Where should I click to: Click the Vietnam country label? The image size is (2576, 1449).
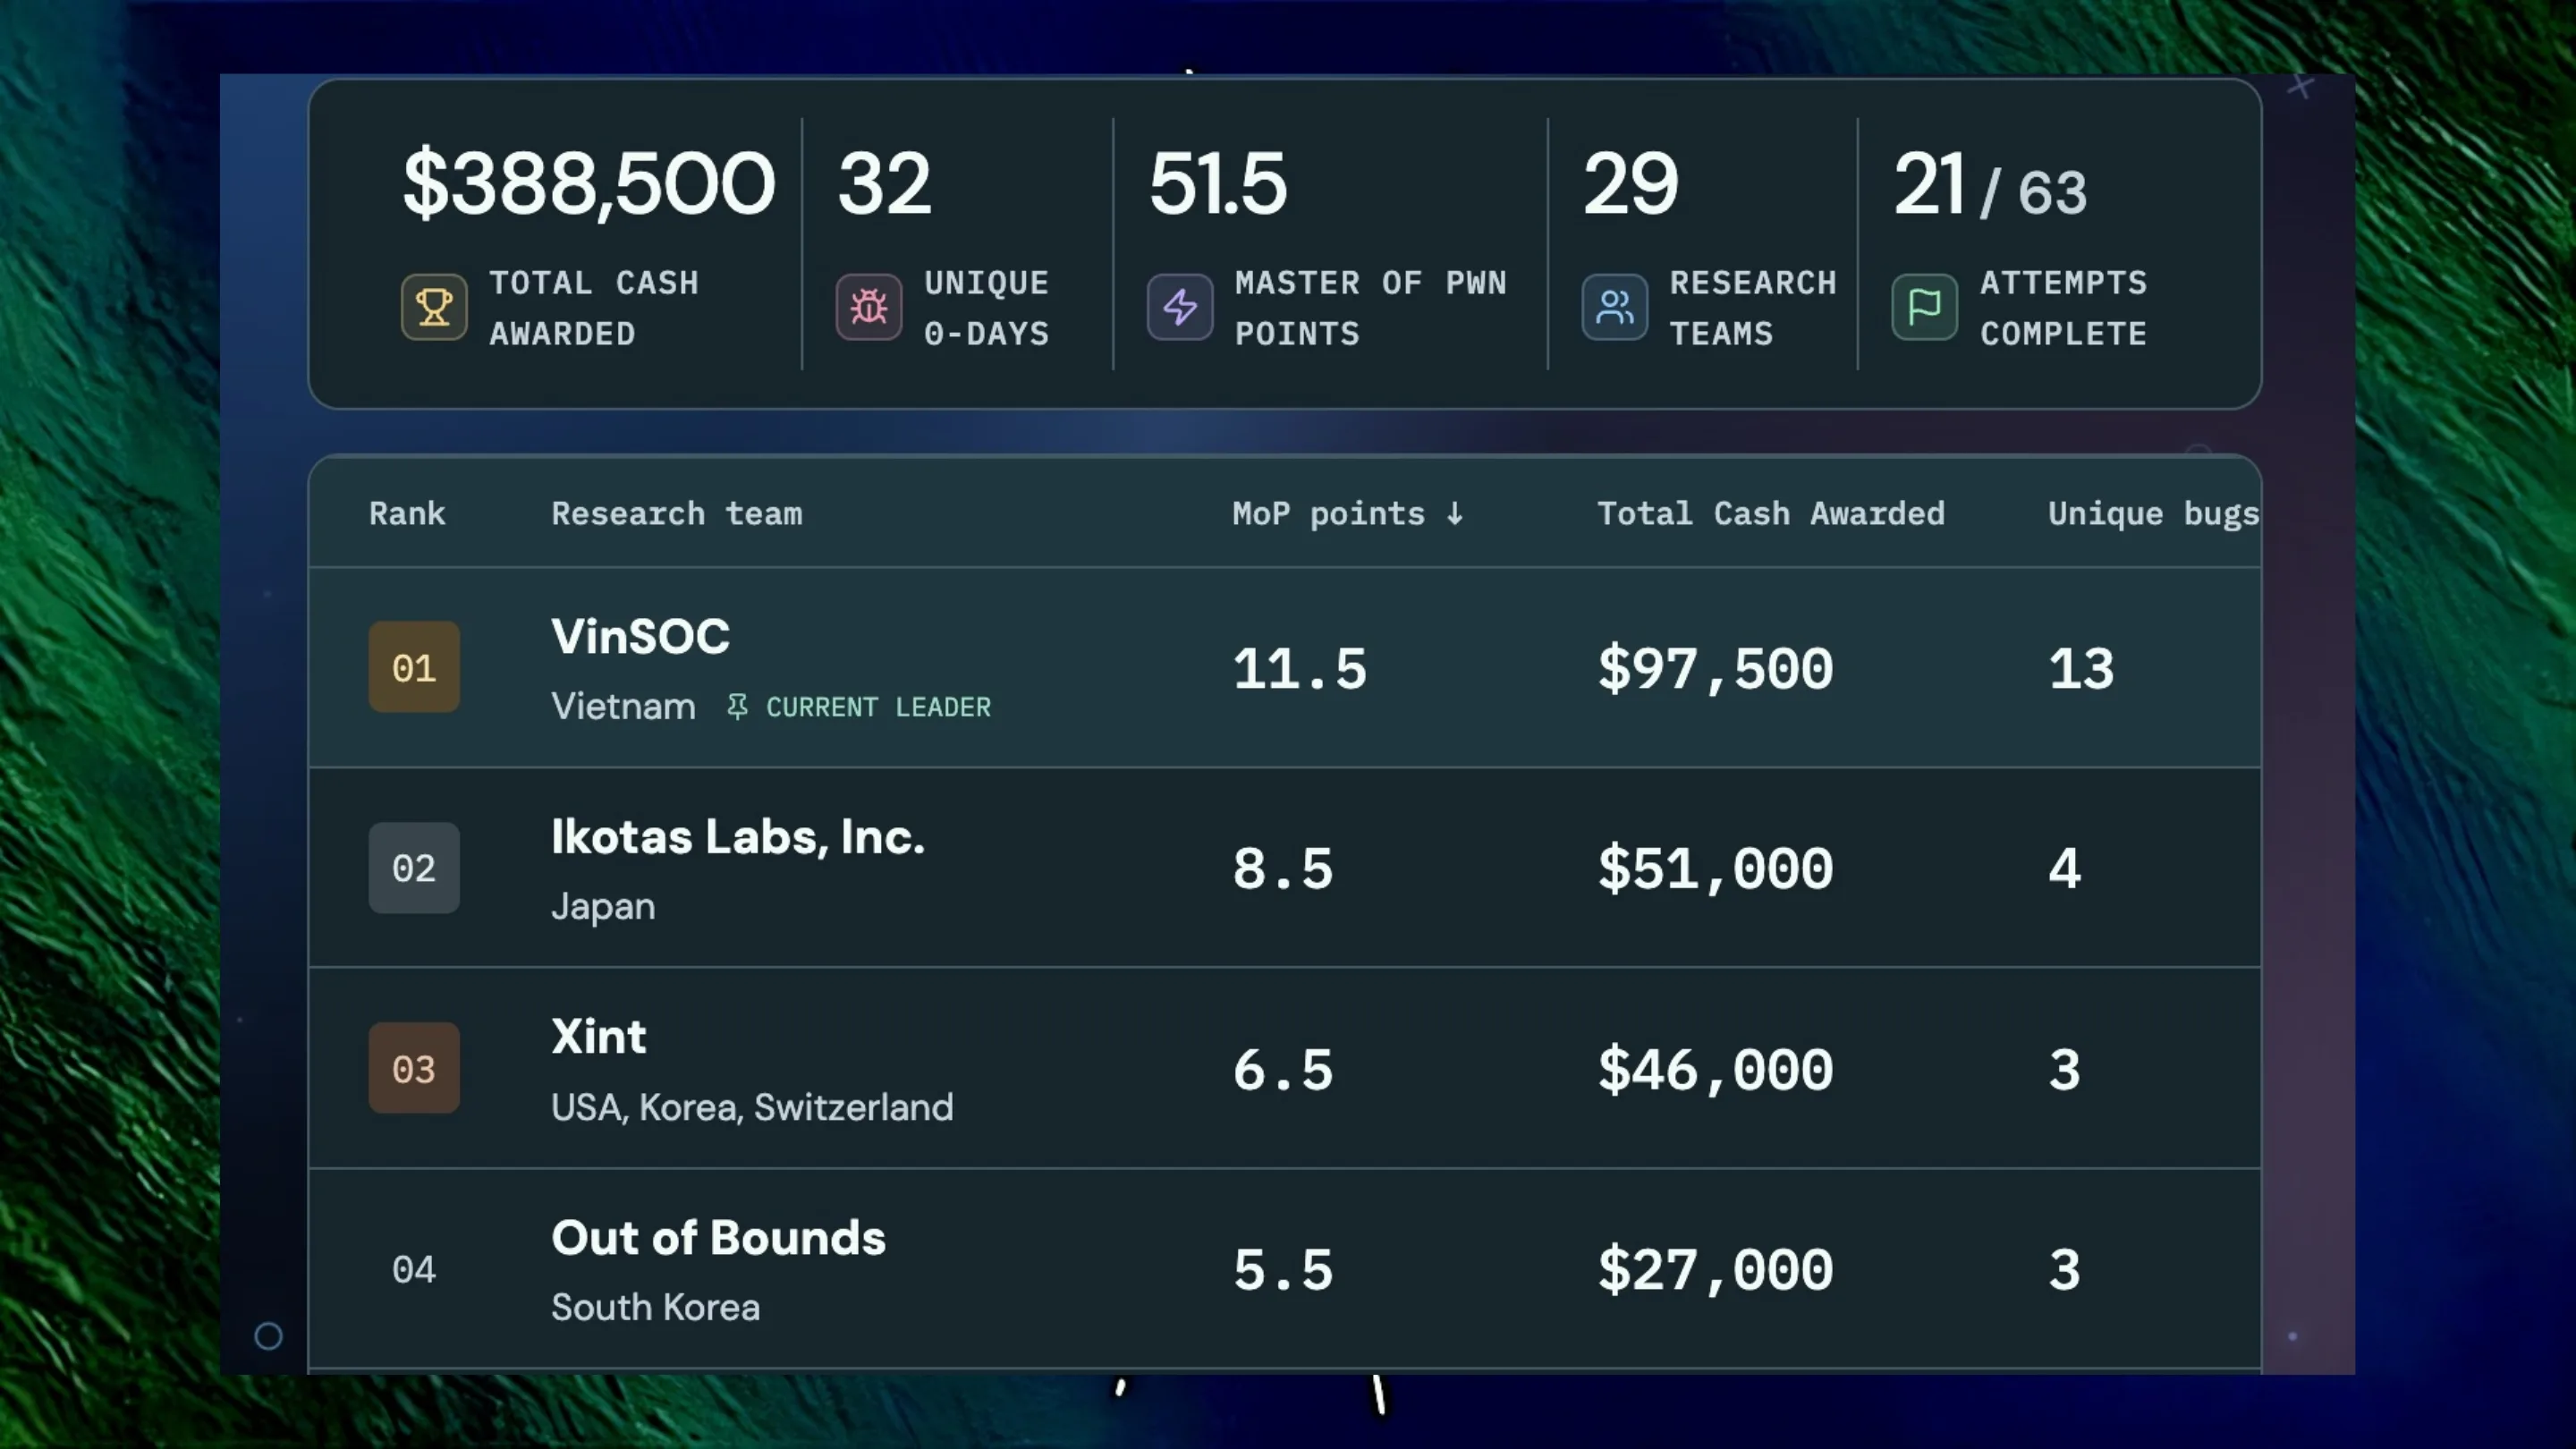(623, 707)
